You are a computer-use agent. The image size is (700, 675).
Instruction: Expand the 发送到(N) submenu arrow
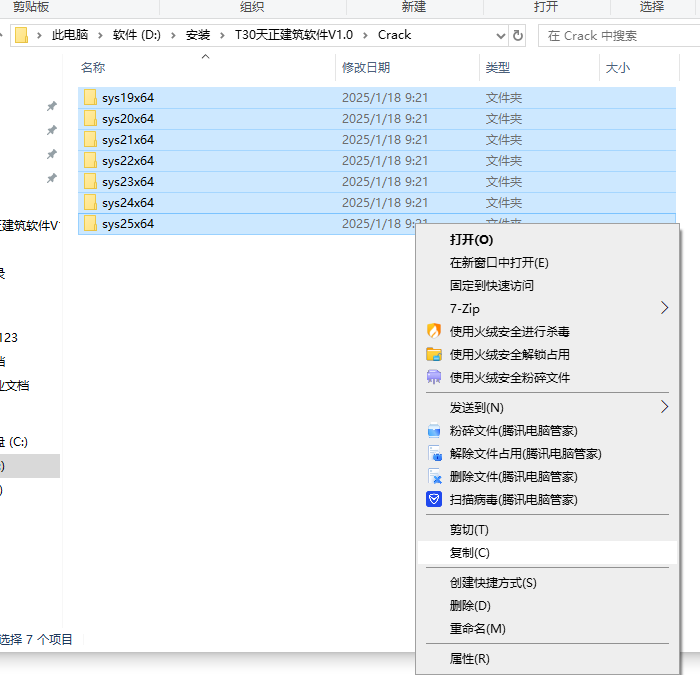coord(665,407)
